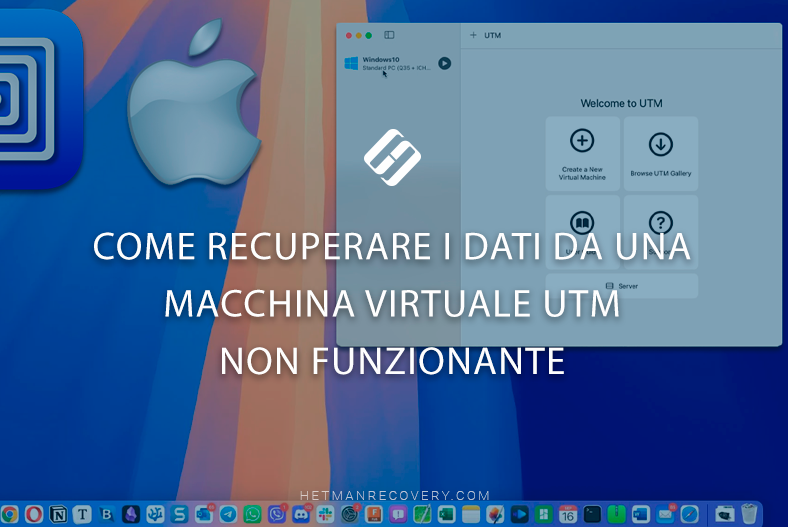
Task: Open Numbers spreadsheet app in dock
Action: tap(544, 514)
